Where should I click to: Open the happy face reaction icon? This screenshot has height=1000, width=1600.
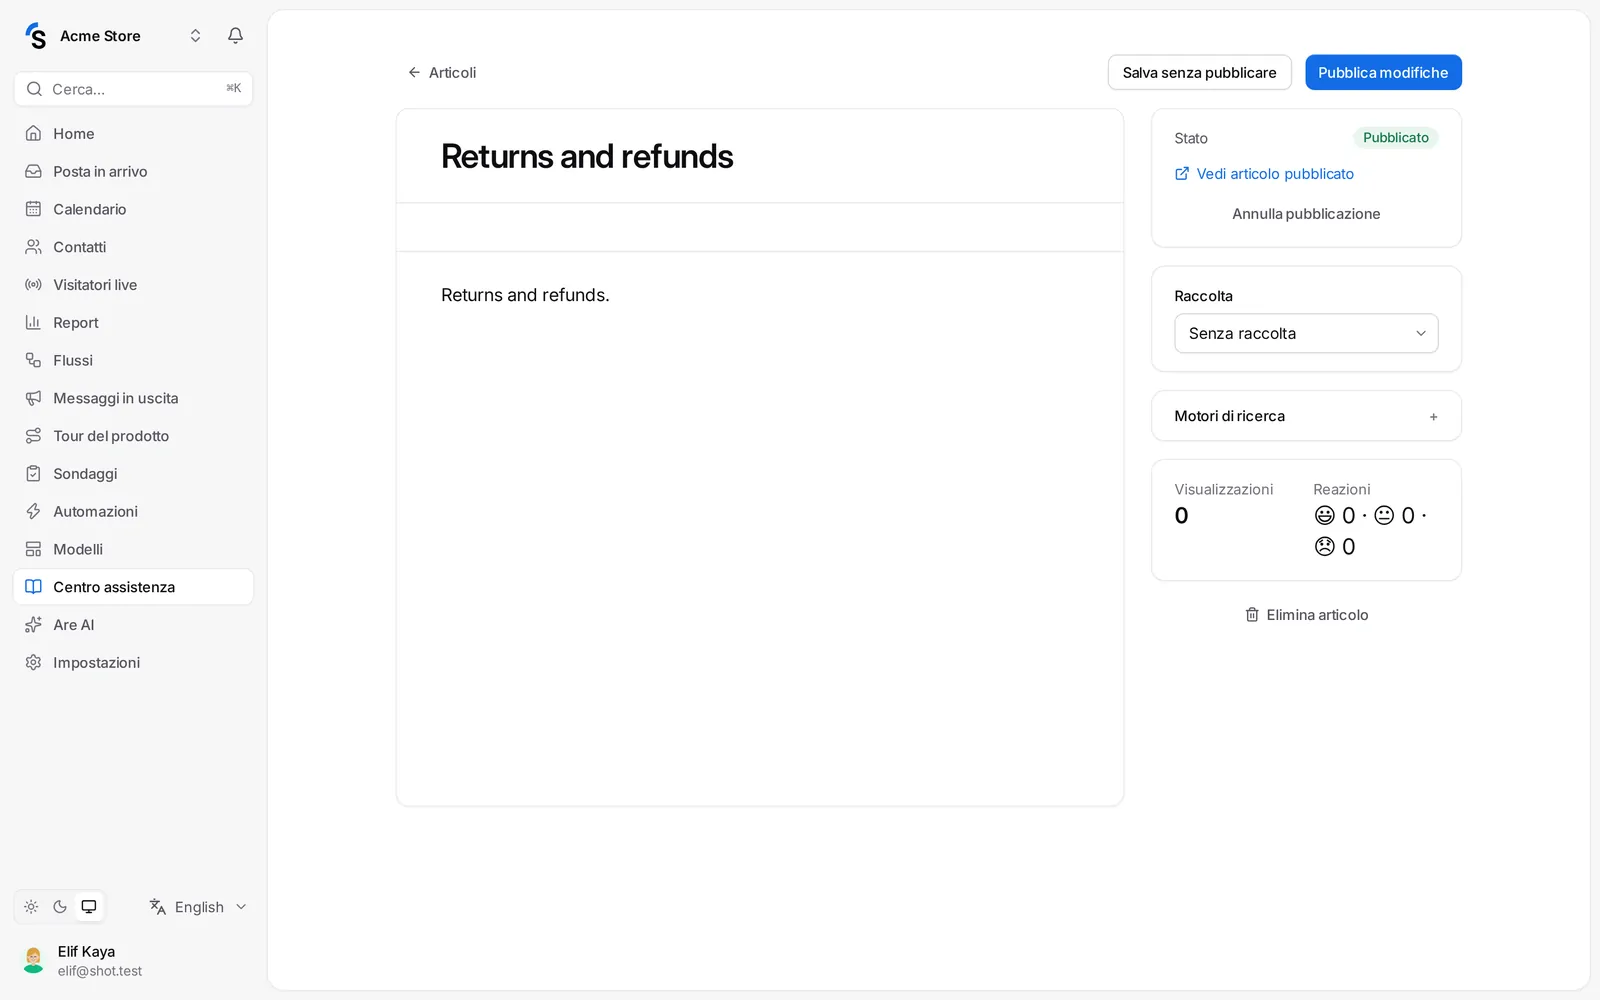click(x=1325, y=516)
